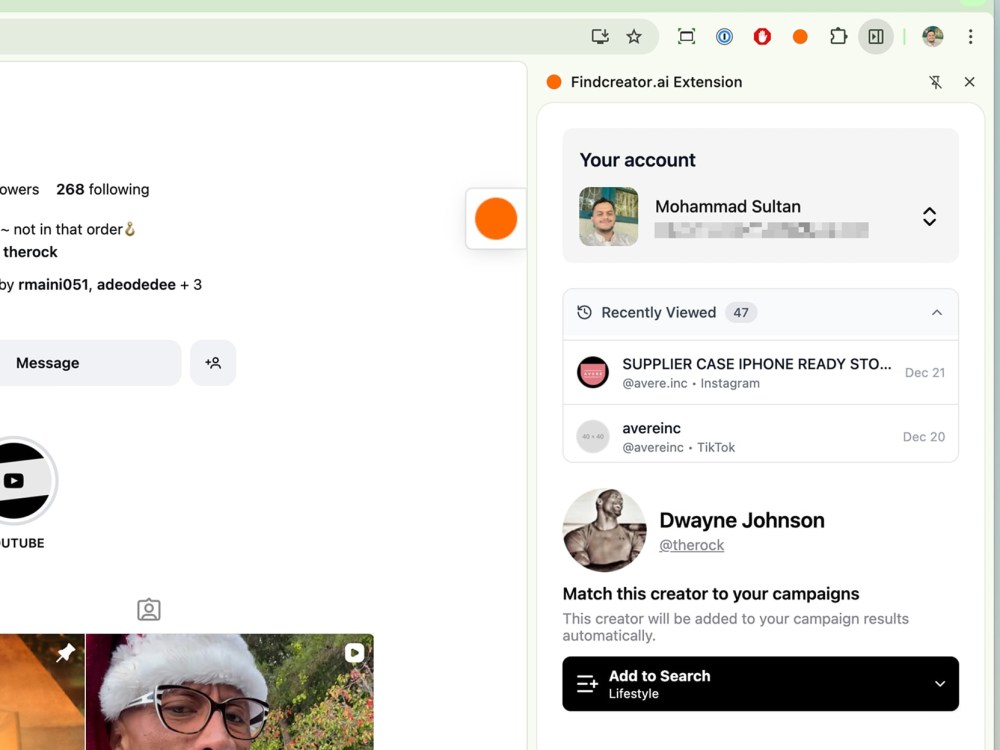The width and height of the screenshot is (1000, 750).
Task: Open the avereinc TikTok recent entry
Action: [760, 436]
